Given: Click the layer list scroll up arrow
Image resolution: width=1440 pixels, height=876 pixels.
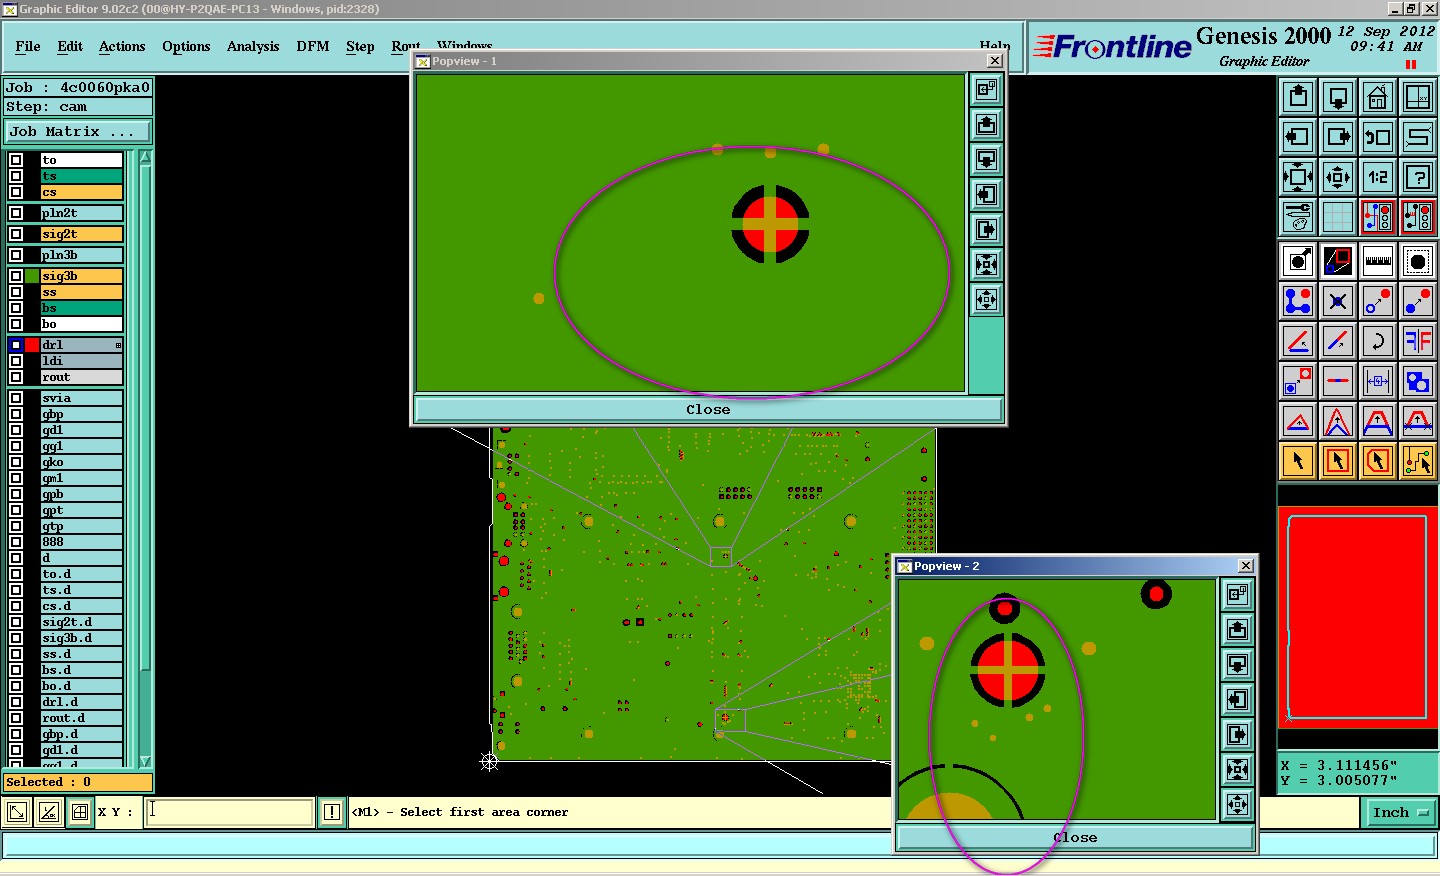Looking at the screenshot, I should pos(145,157).
